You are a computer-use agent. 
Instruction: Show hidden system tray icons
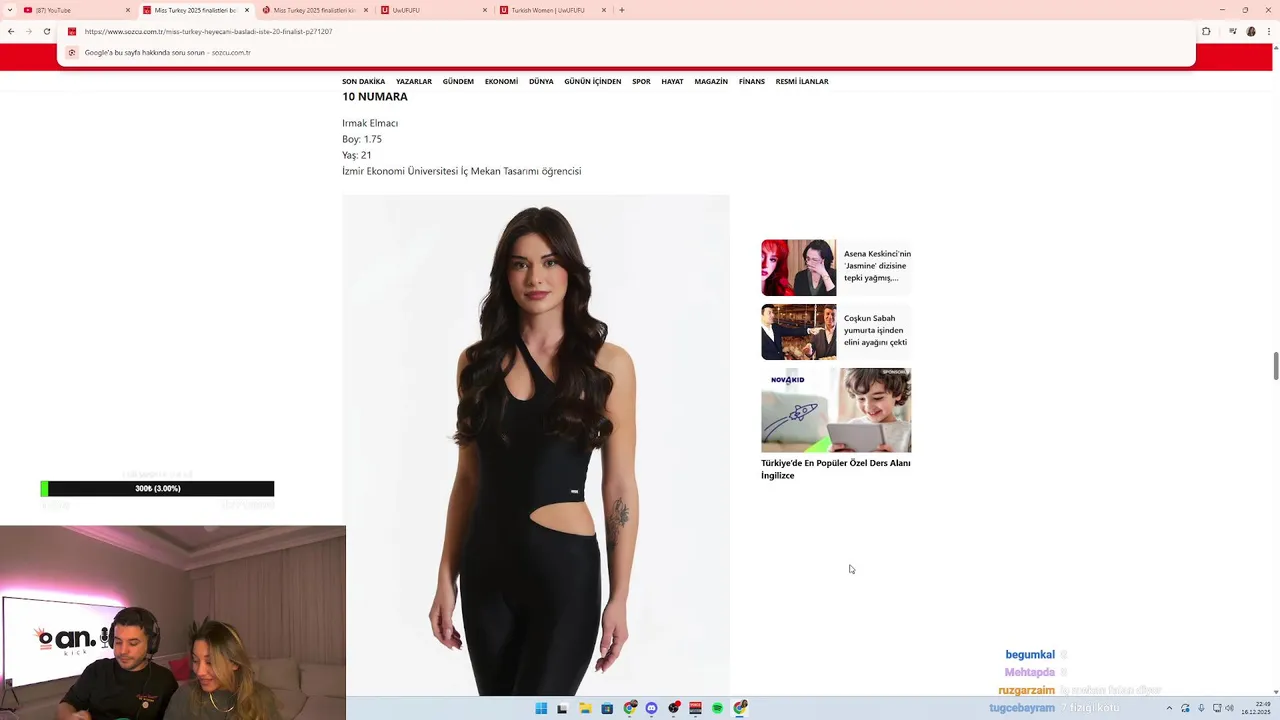coord(1169,708)
